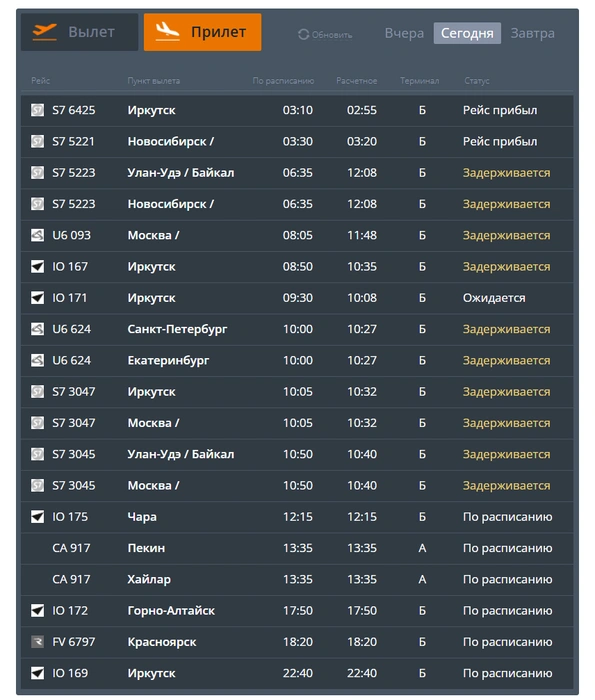Select flight number S7 5221
This screenshot has height=700, width=595.
tap(74, 141)
